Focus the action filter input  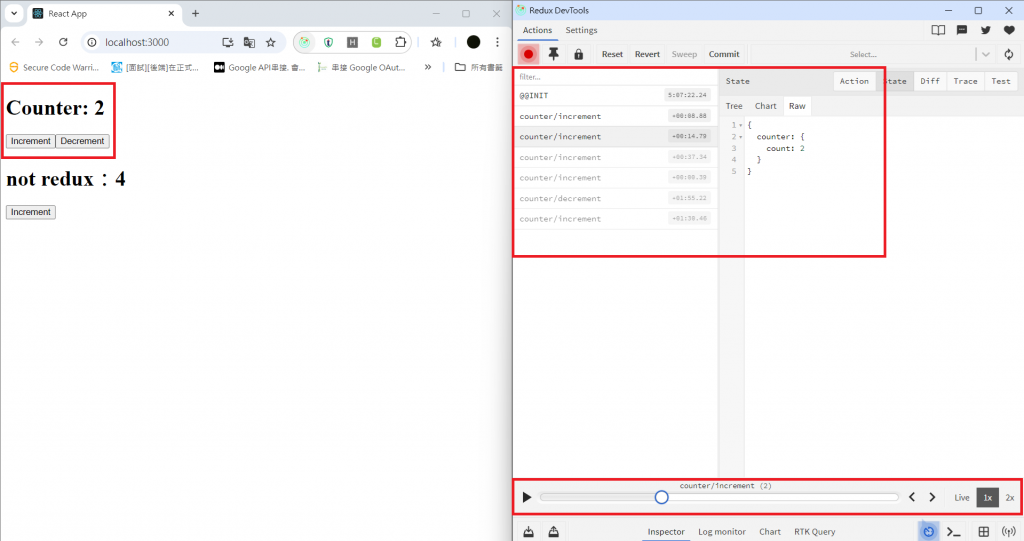[616, 77]
